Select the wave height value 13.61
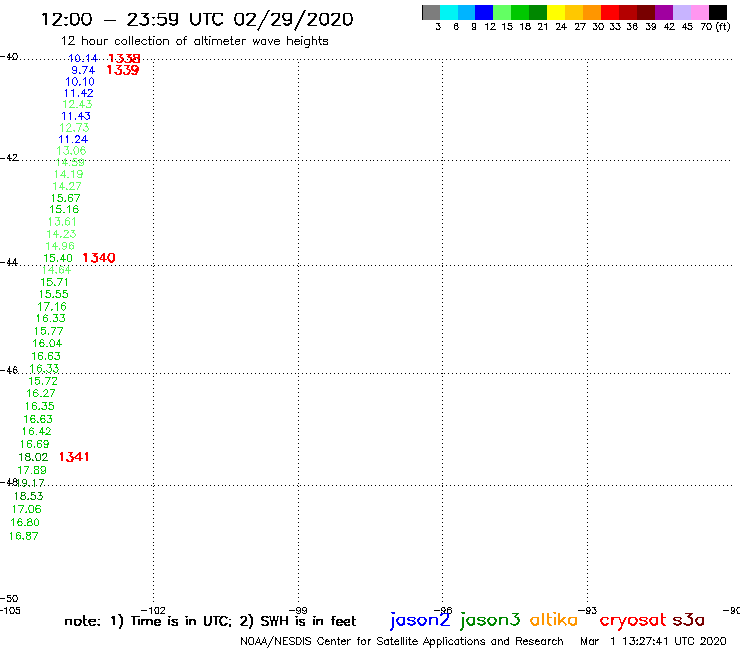 pos(62,221)
